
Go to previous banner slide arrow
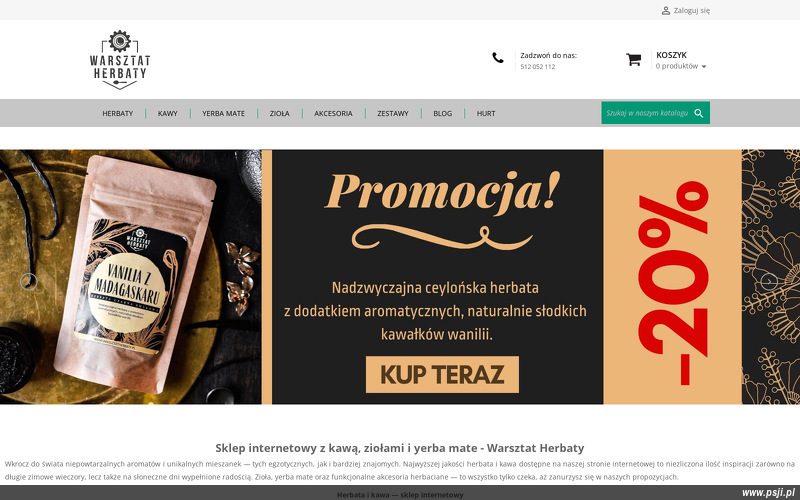click(x=29, y=281)
